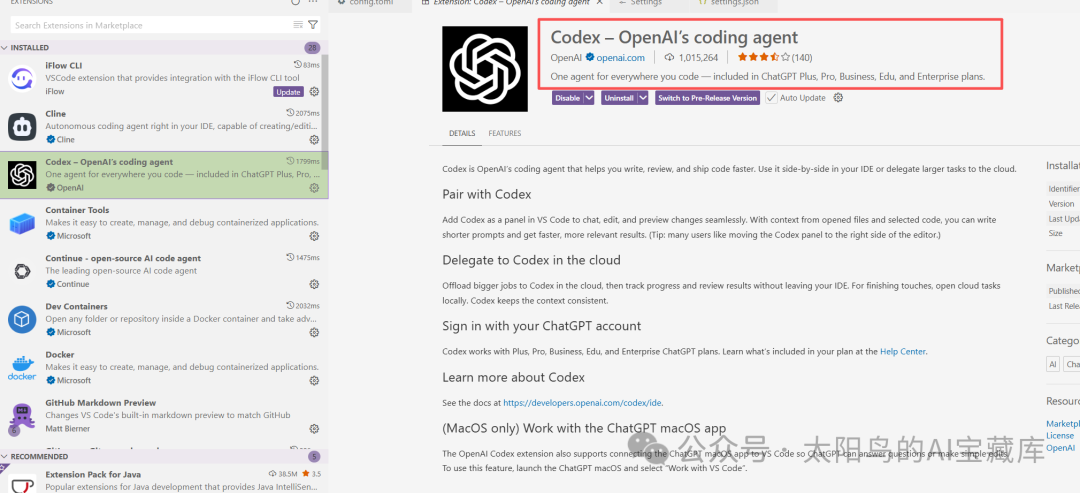Screen dimensions: 1080x493
Task: Collapse the RECOMMENDED section
Action: tap(5, 456)
